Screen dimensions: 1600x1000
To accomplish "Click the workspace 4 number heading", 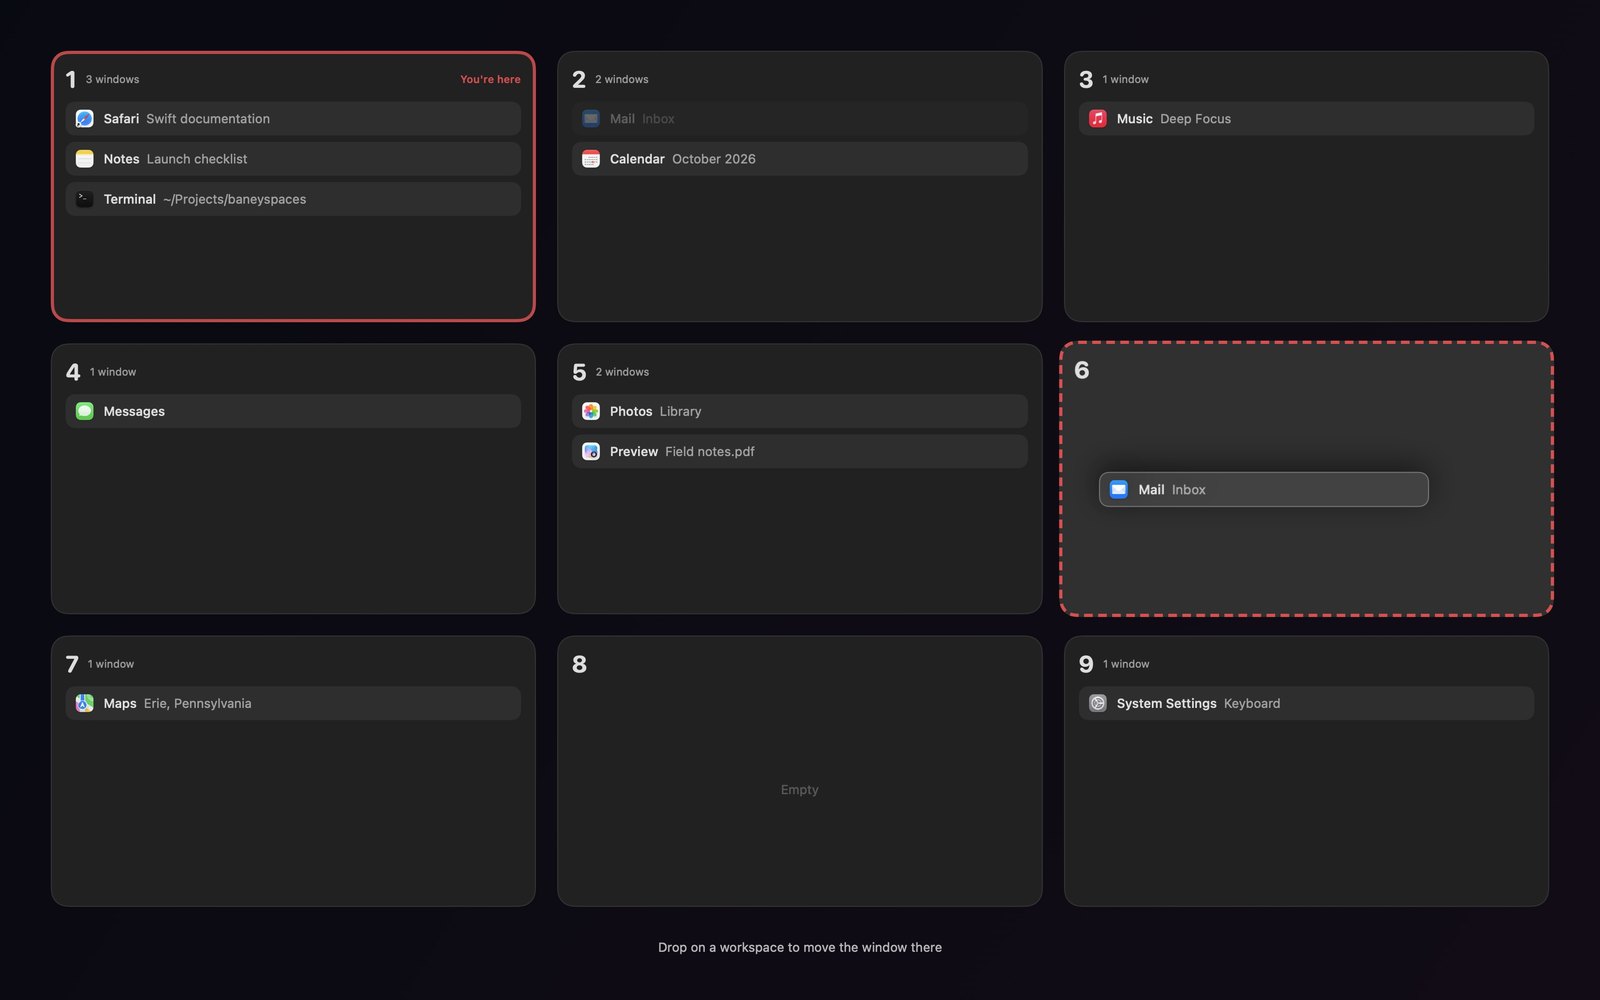I will pyautogui.click(x=73, y=372).
